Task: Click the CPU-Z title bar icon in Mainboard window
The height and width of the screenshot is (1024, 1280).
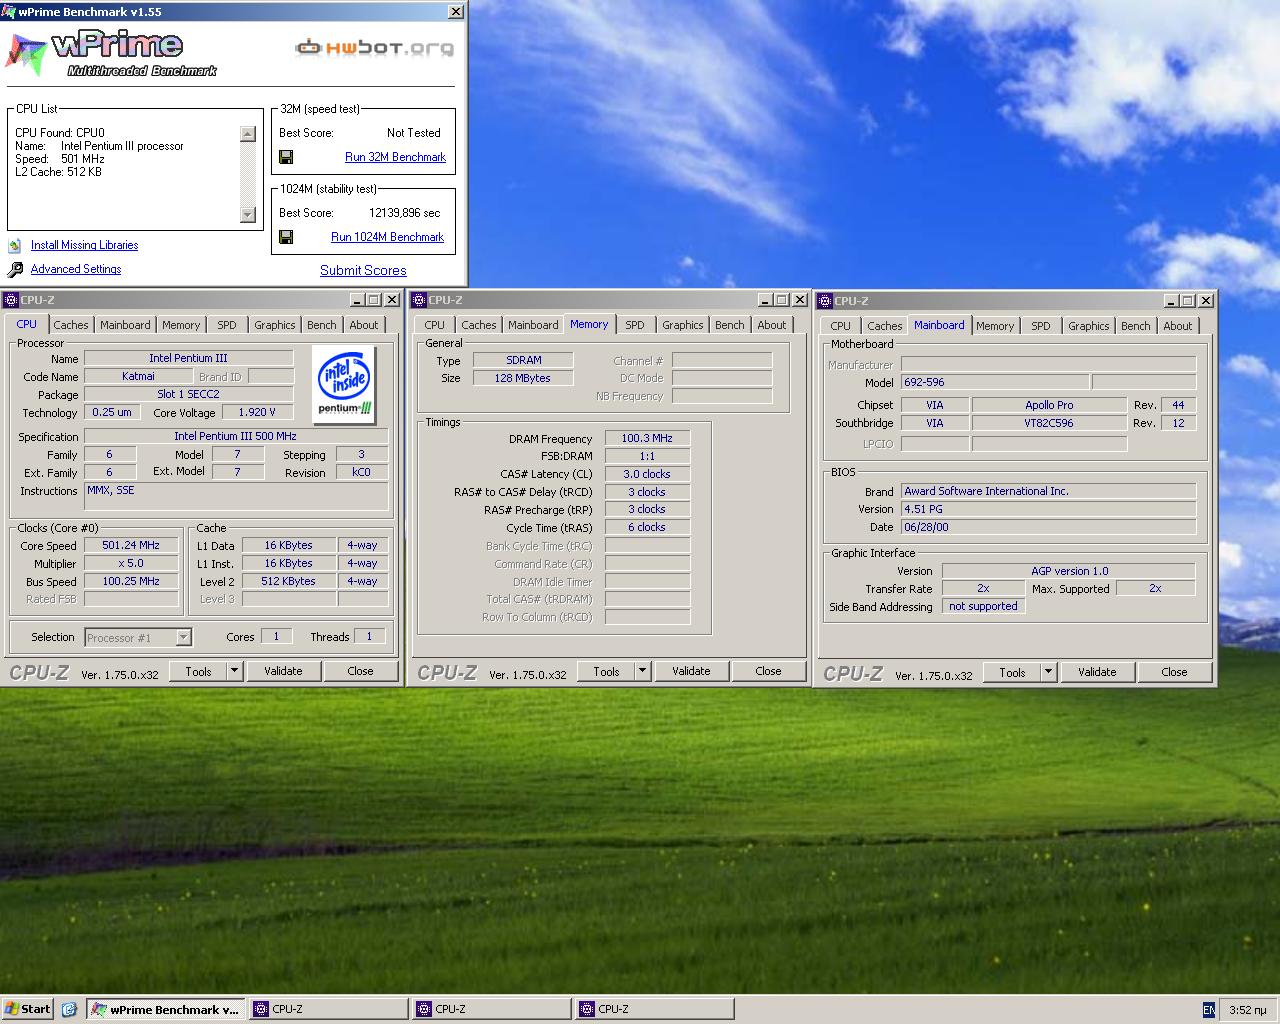Action: click(824, 301)
